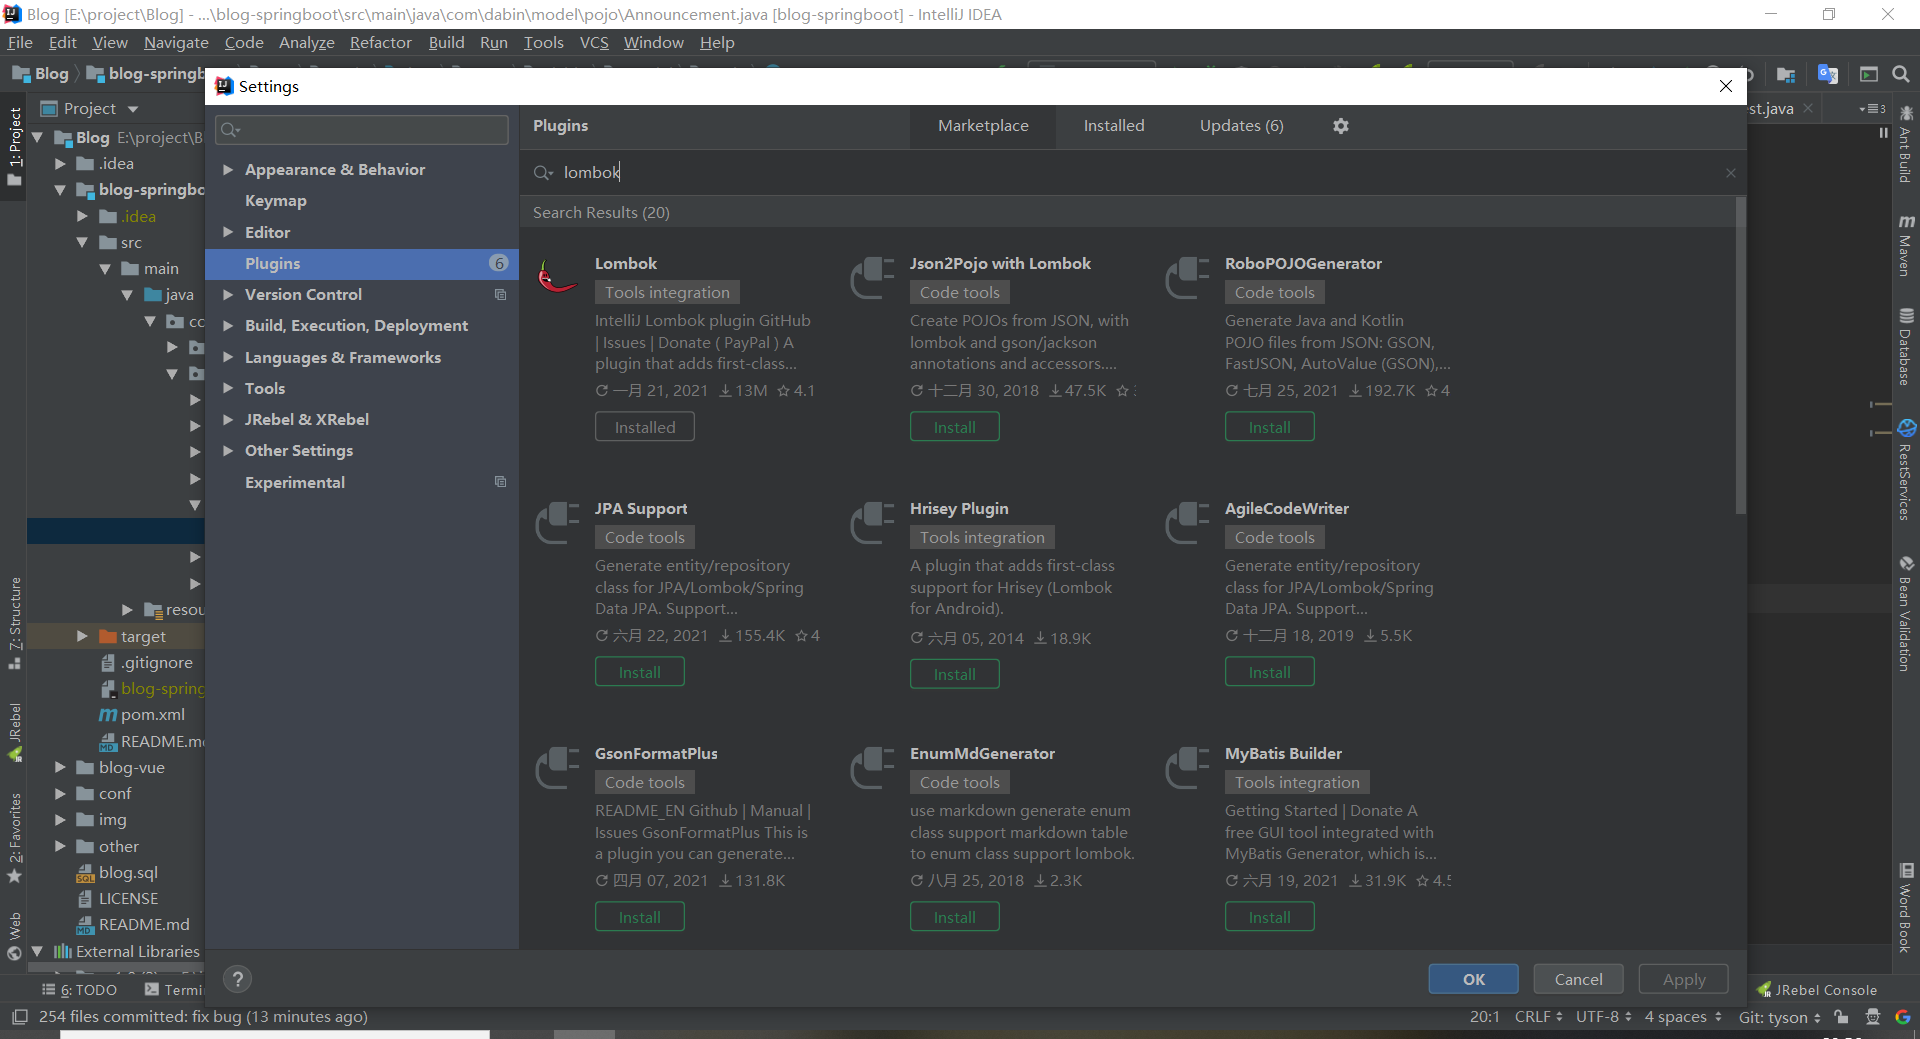Open the Database tool window
The height and width of the screenshot is (1039, 1920).
[1906, 346]
